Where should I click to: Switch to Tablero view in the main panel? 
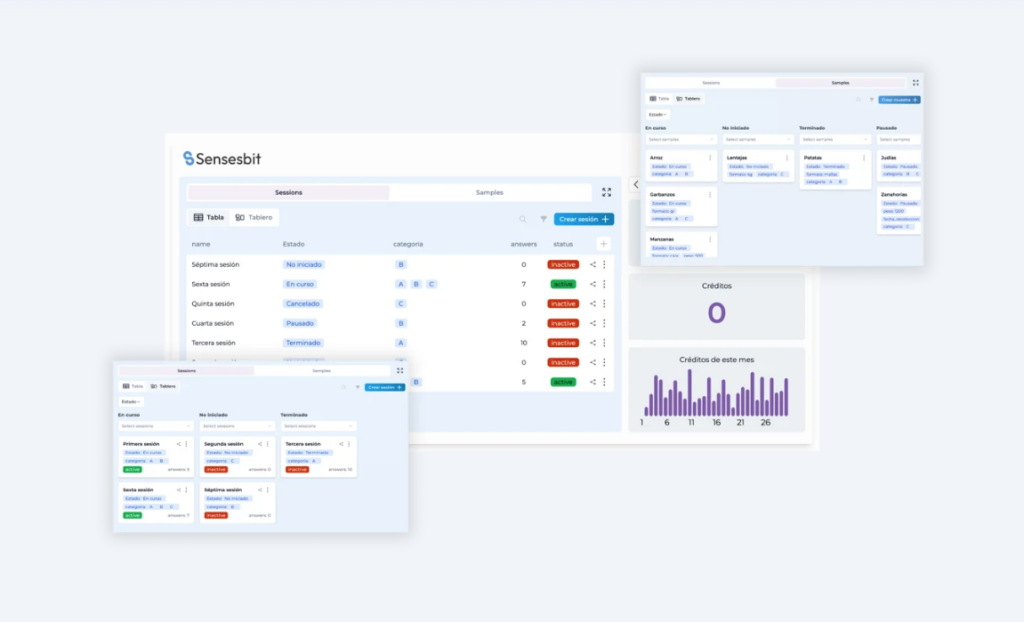point(254,217)
